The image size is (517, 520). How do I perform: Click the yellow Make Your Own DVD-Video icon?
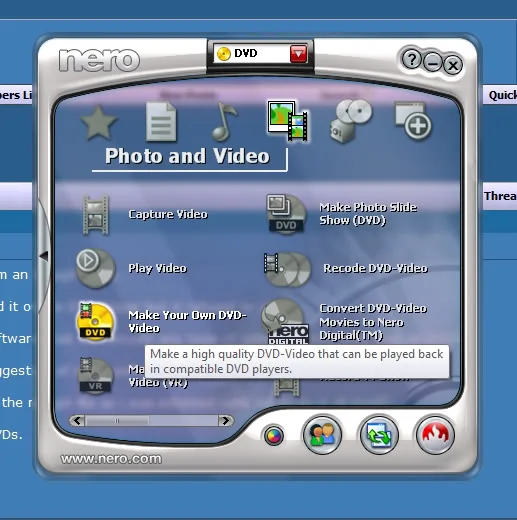coord(96,322)
